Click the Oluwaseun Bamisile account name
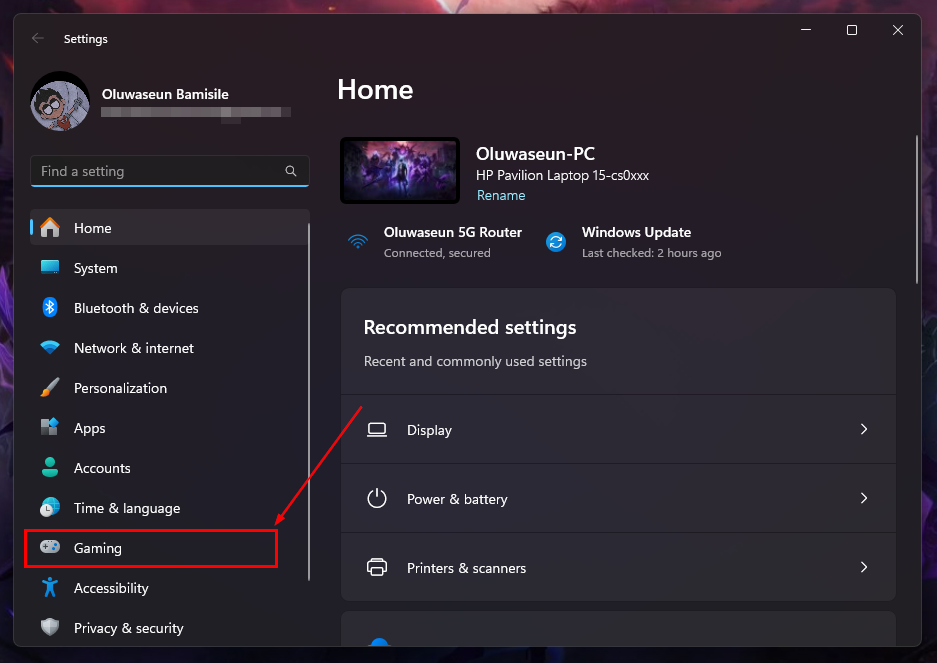 165,94
